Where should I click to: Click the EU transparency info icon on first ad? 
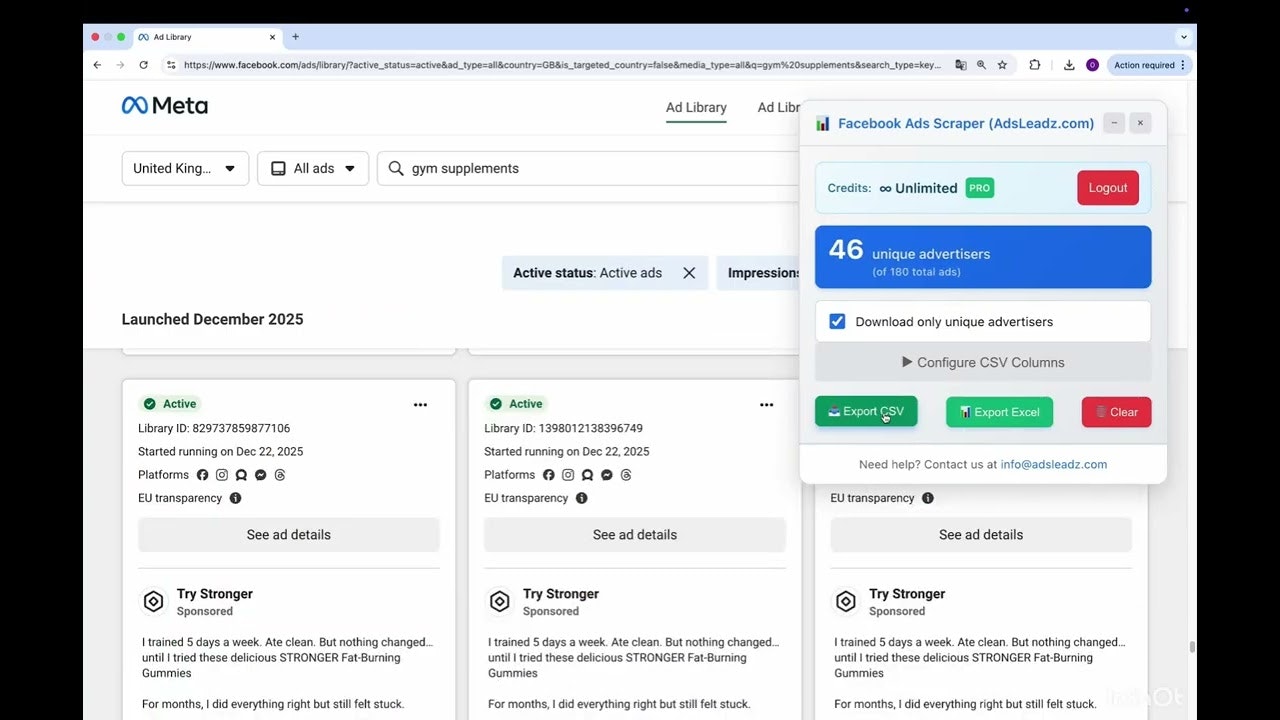[x=236, y=498]
